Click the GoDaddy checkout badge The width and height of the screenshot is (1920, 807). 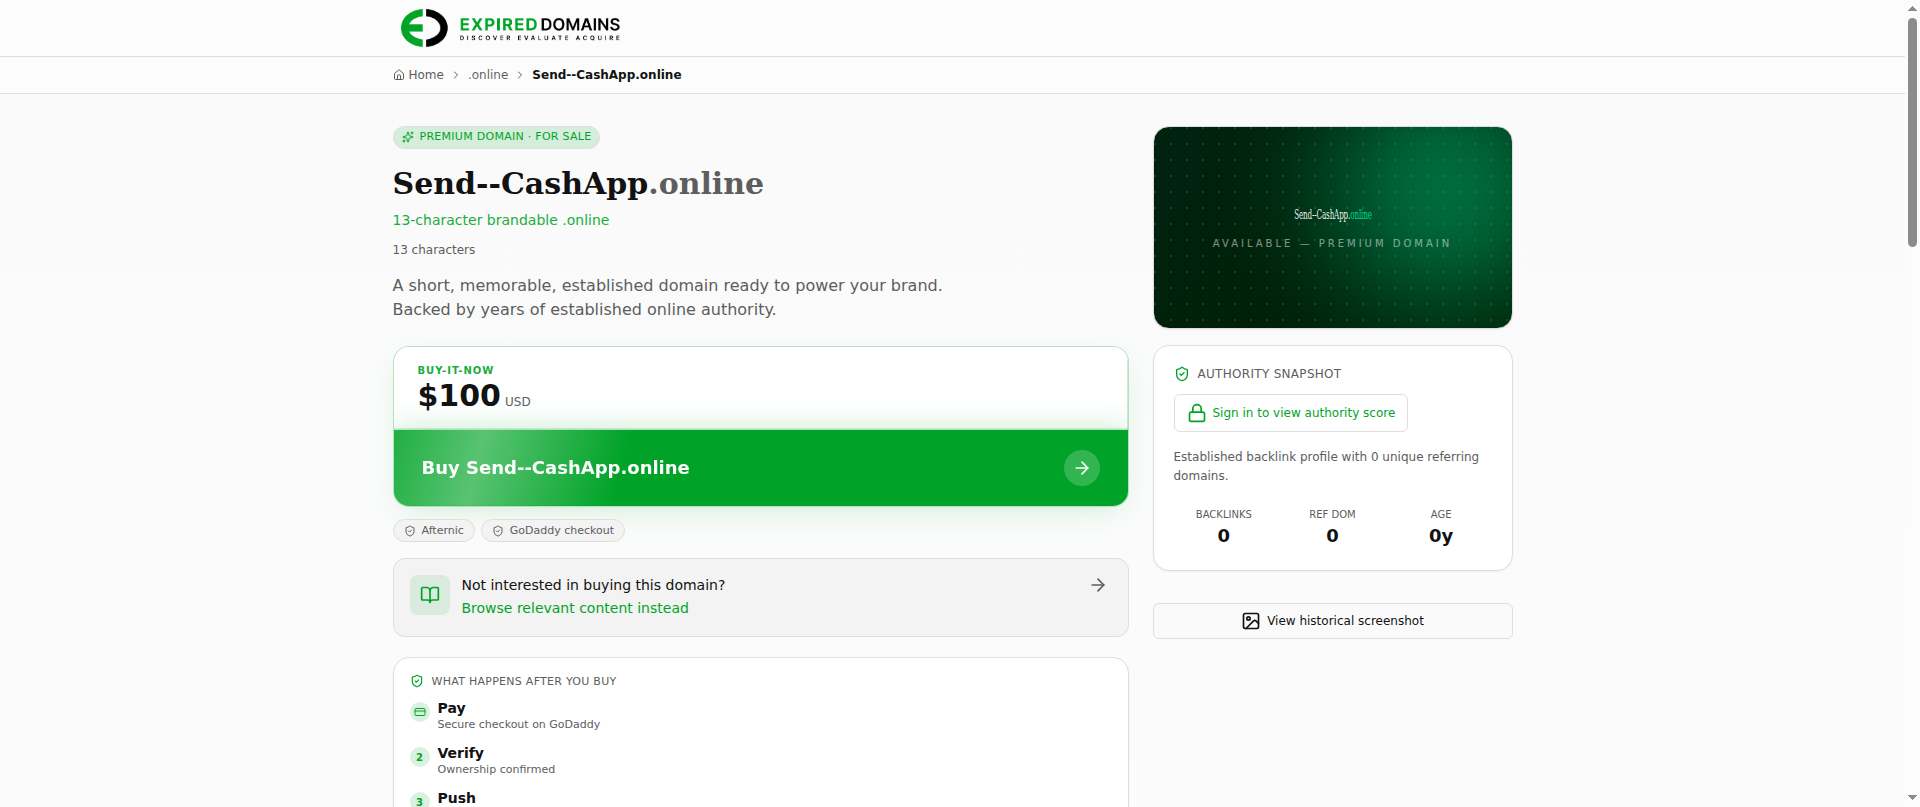click(553, 531)
